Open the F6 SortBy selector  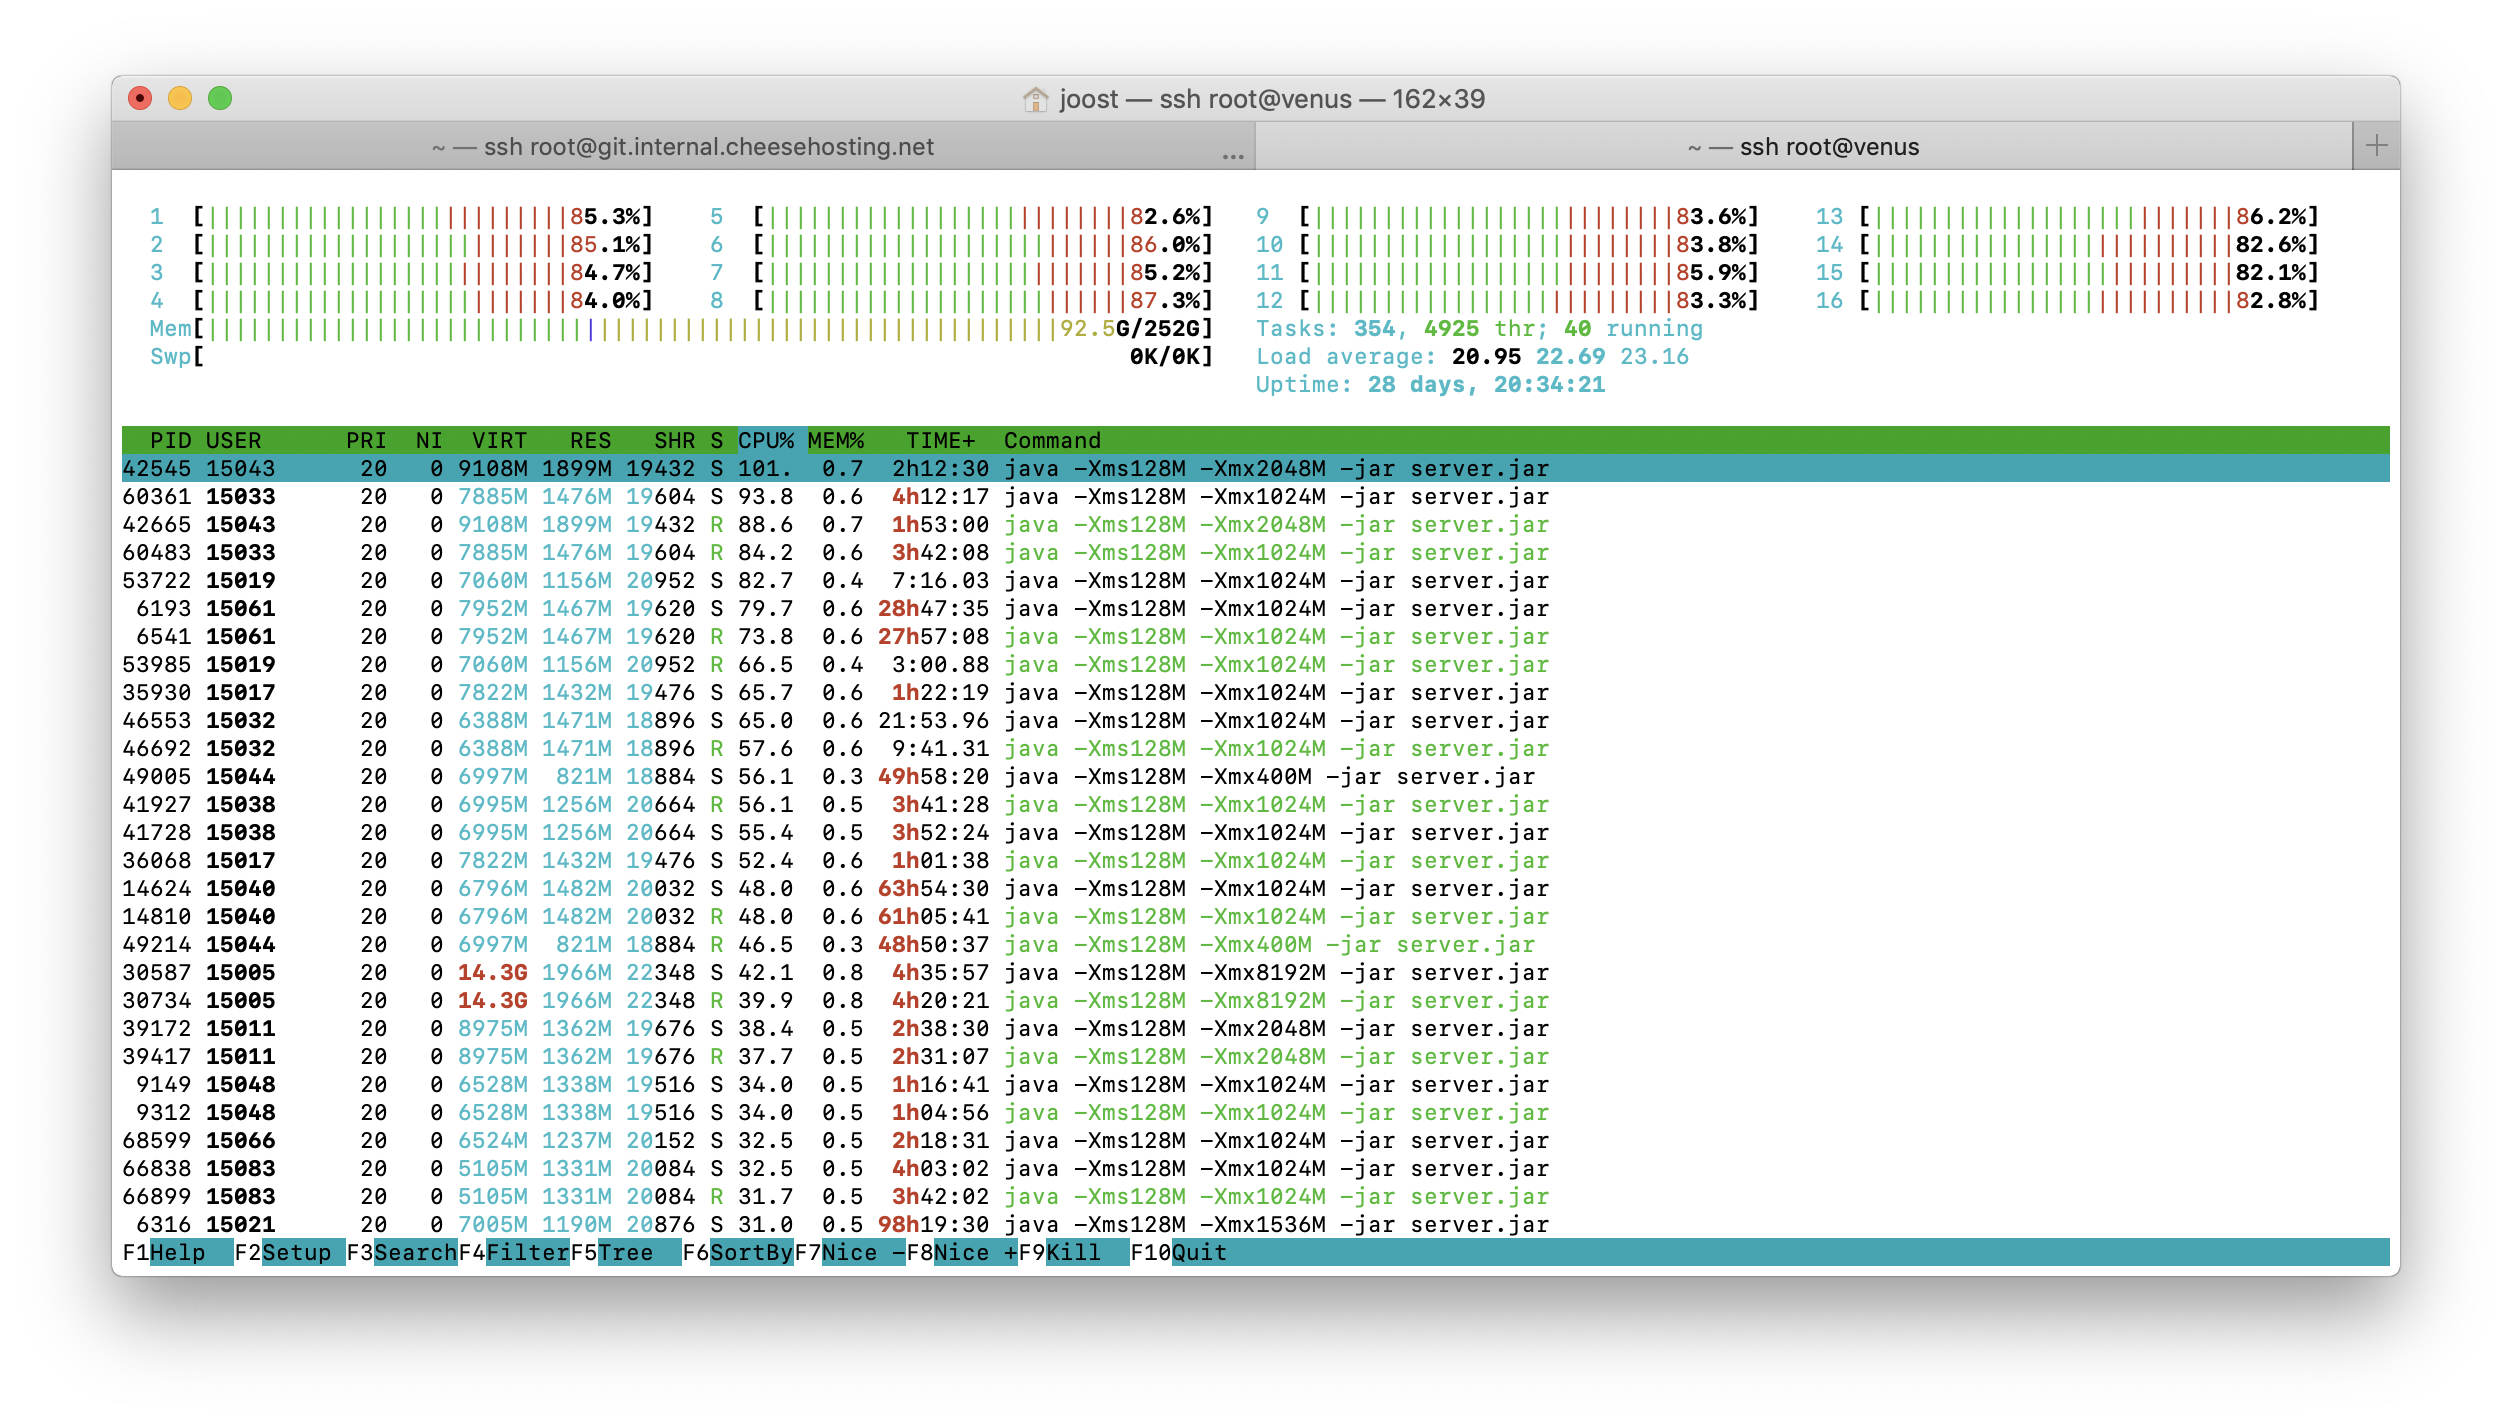pos(750,1252)
